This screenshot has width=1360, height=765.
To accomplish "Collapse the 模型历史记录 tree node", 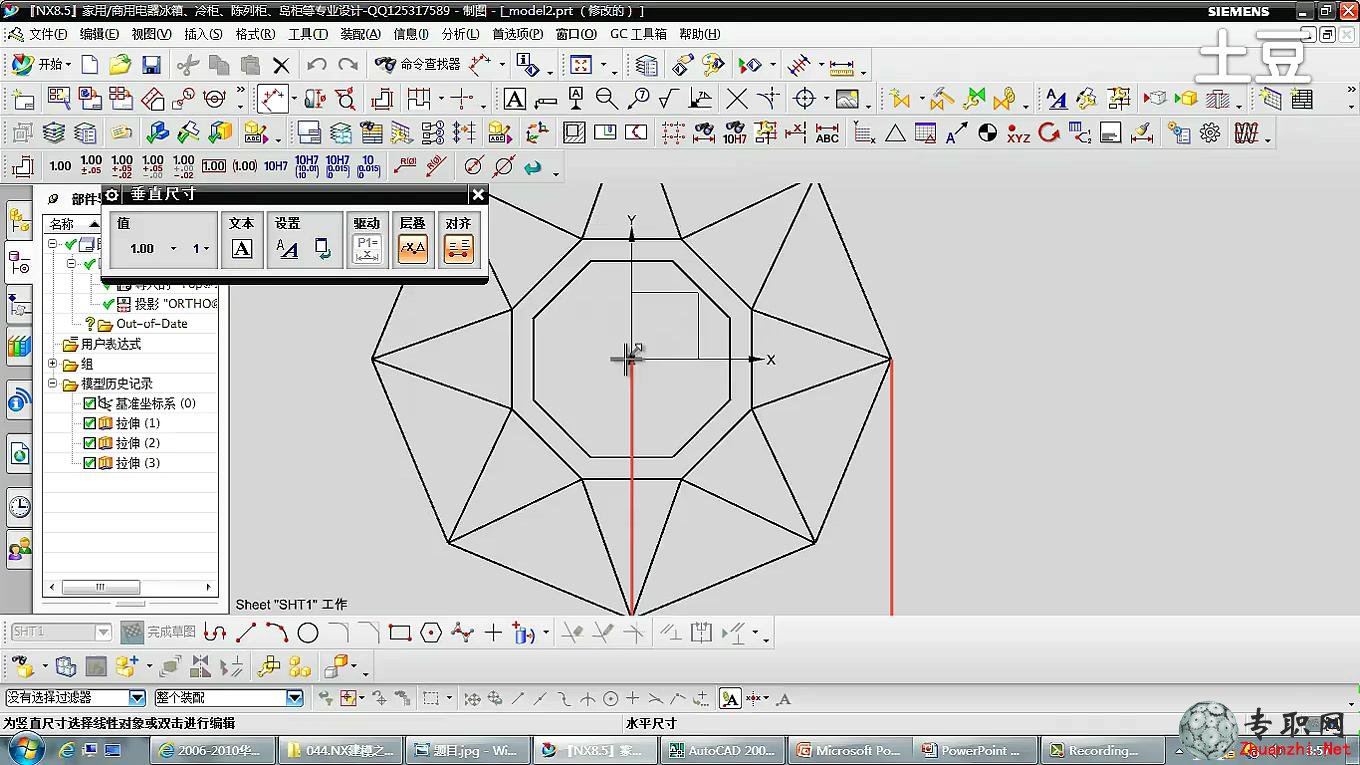I will 53,384.
